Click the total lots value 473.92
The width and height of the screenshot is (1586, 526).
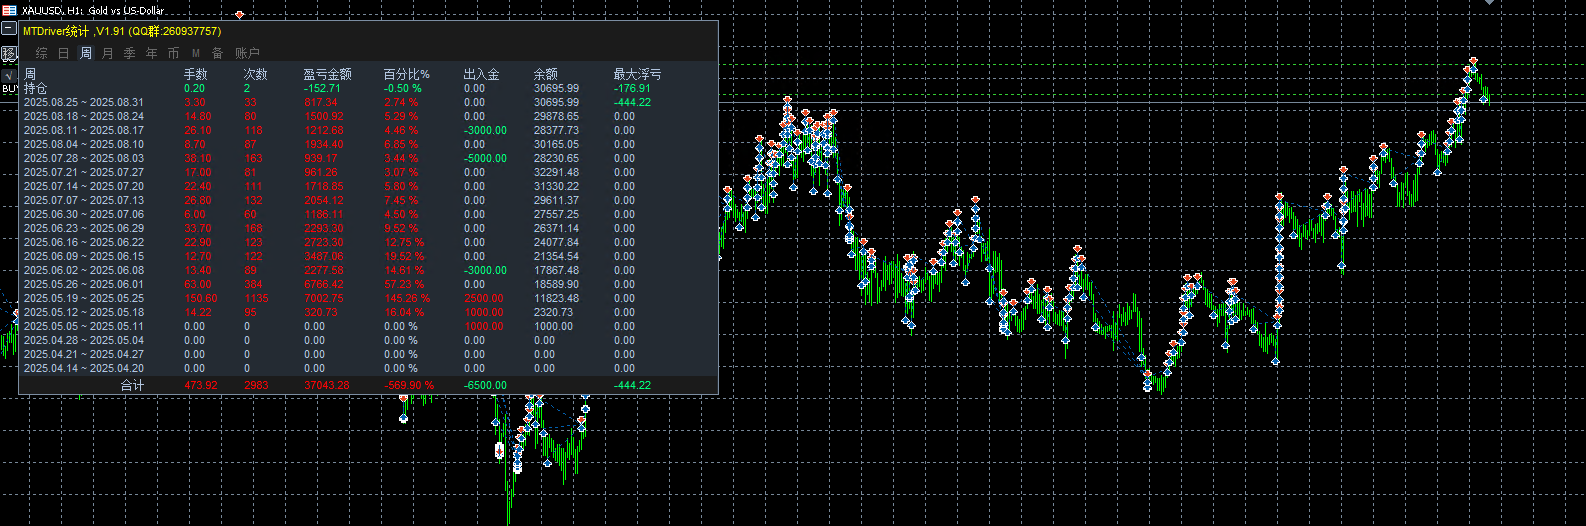201,385
